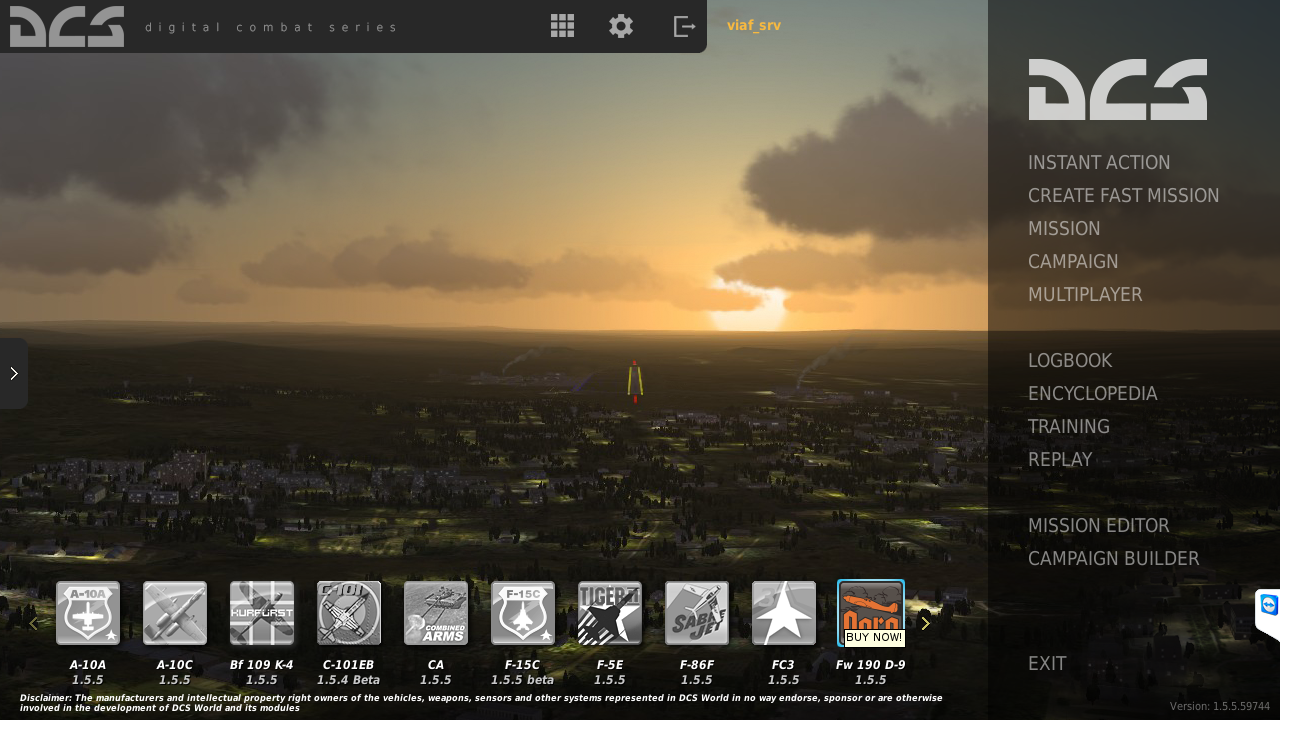Open the Replay menu item
This screenshot has height=735, width=1299.
pos(1060,460)
